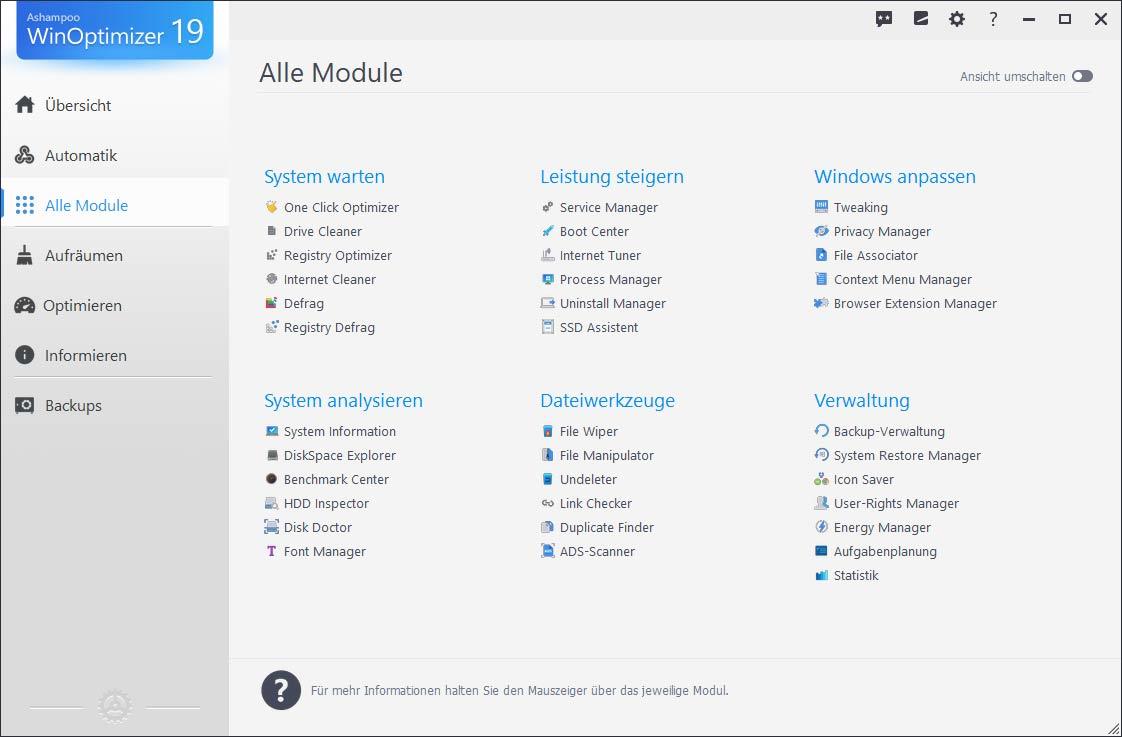The width and height of the screenshot is (1122, 737).
Task: Click the skin/notes icon next to gear
Action: point(921,19)
